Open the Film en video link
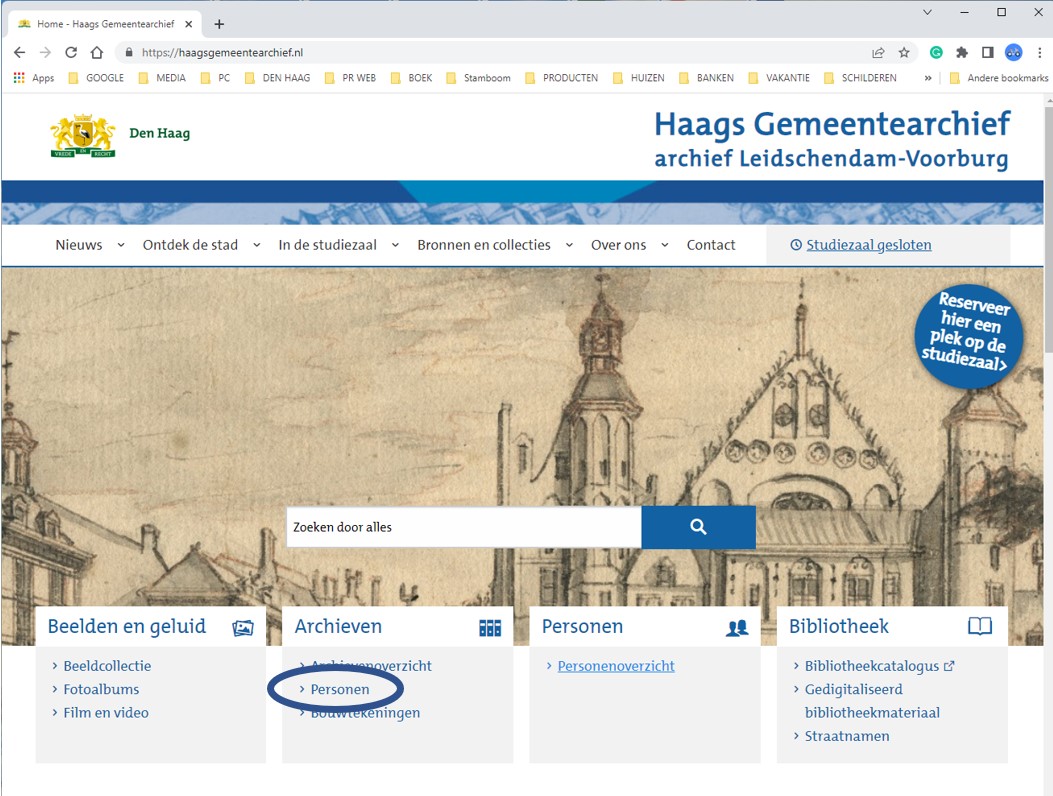 [106, 713]
